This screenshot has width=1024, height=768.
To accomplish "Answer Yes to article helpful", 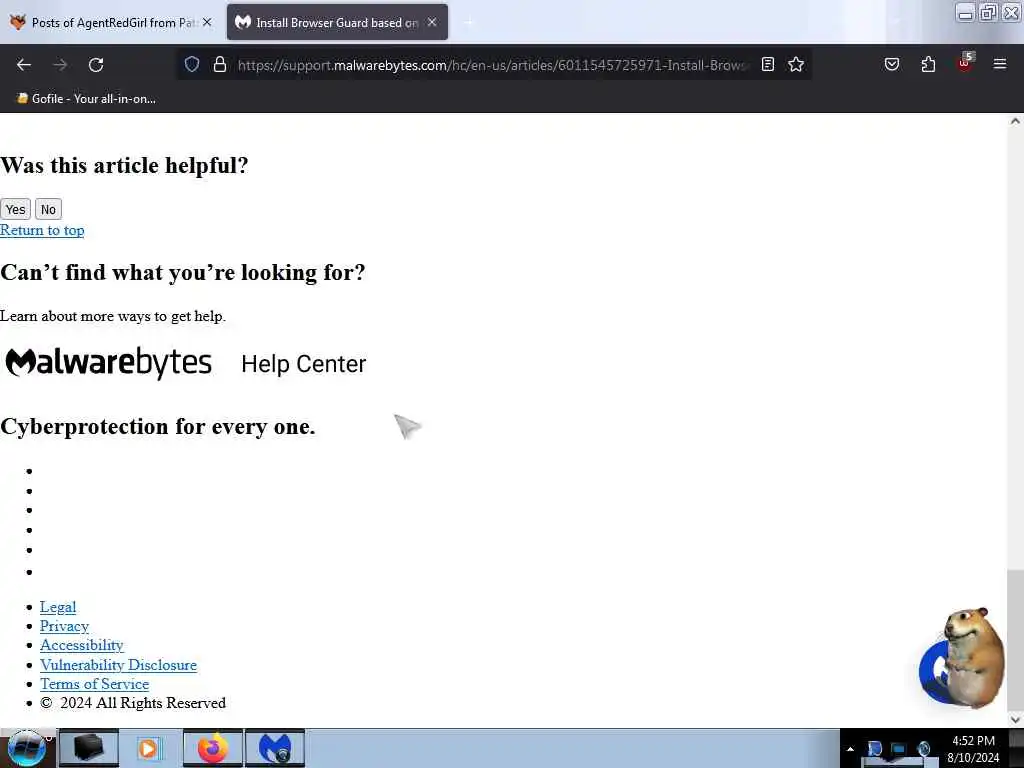I will (16, 210).
